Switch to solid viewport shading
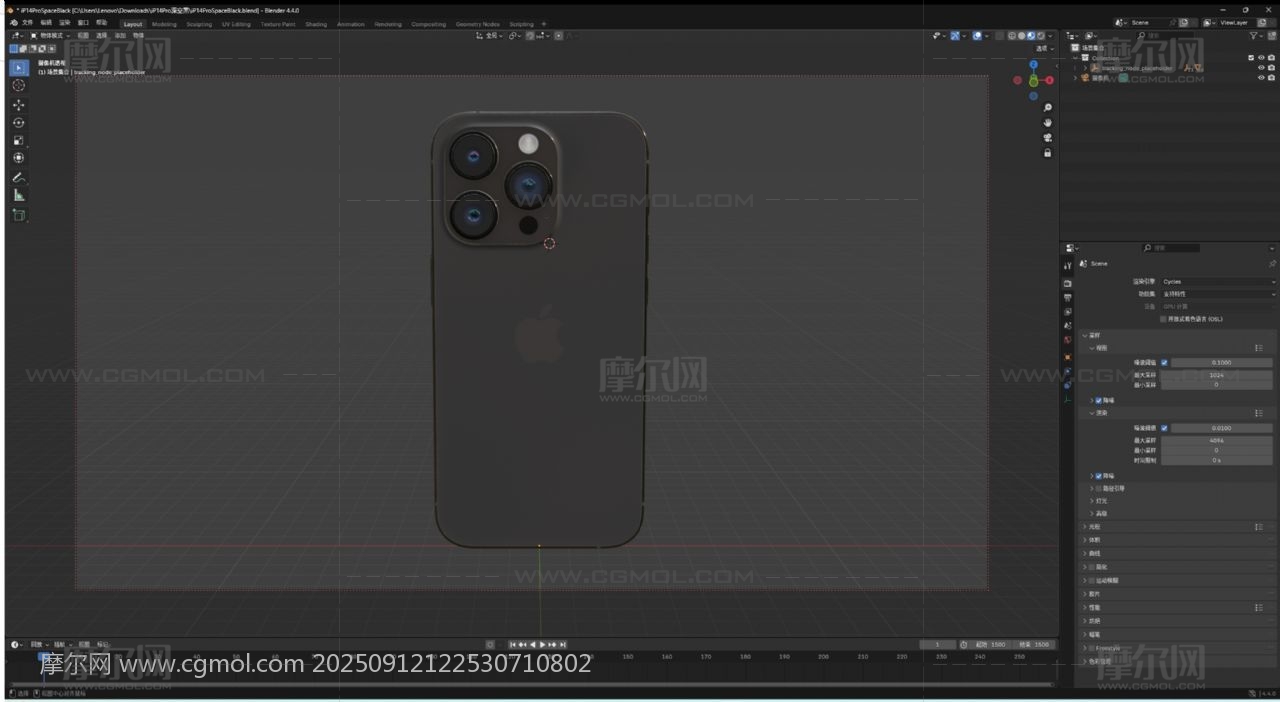 click(x=1021, y=36)
